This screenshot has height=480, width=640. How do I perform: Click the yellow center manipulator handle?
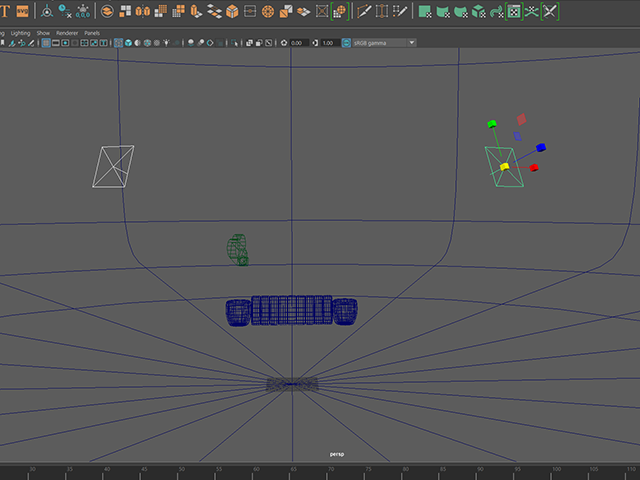[x=505, y=167]
